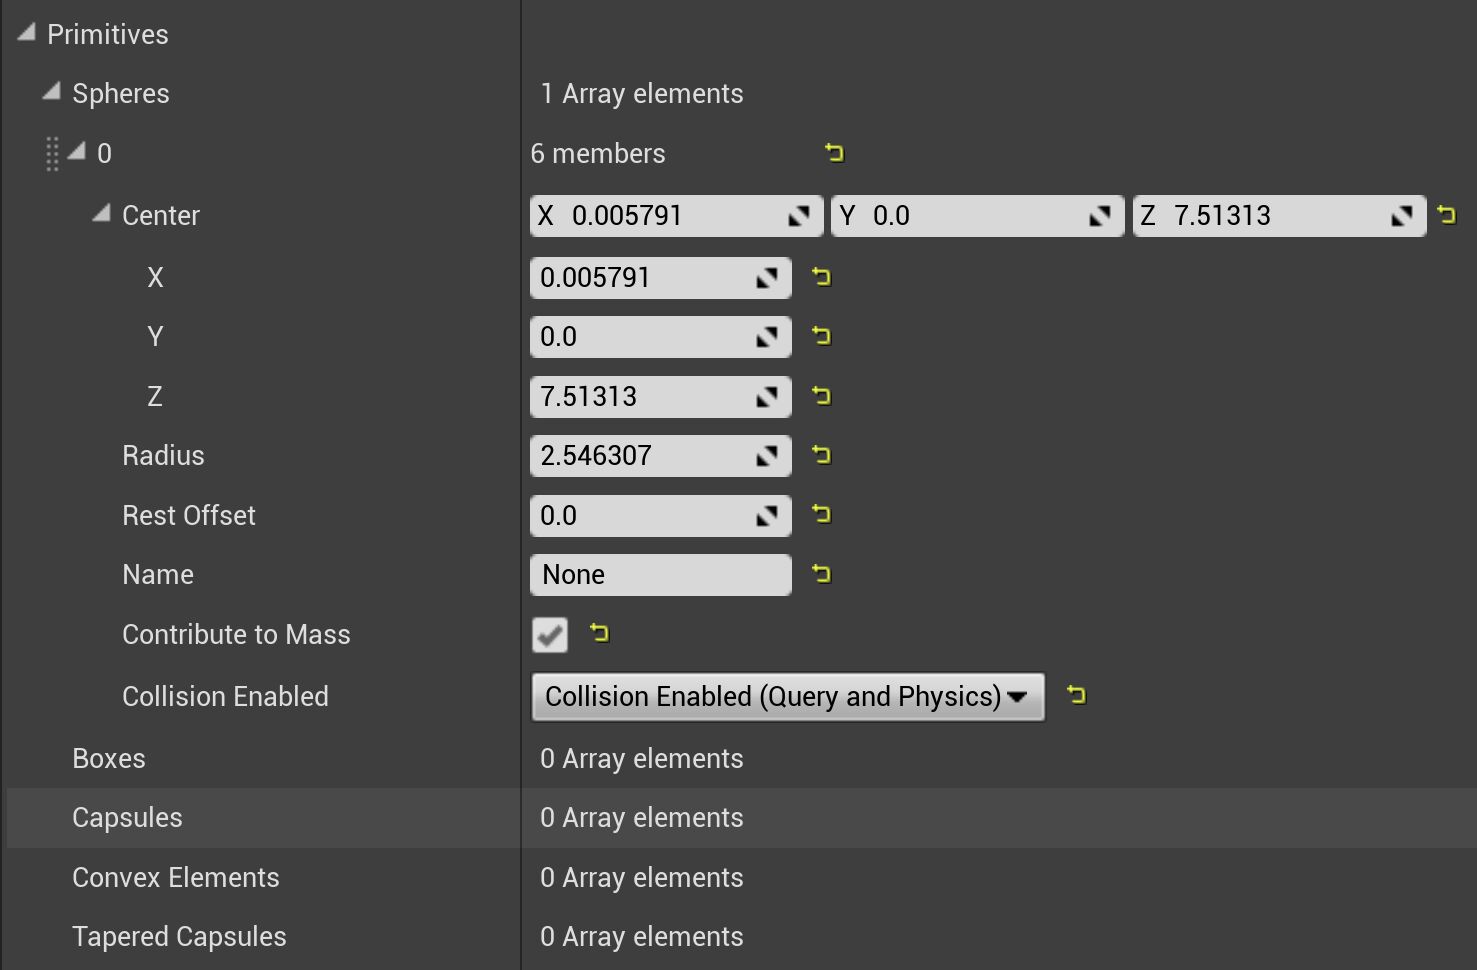Image resolution: width=1477 pixels, height=970 pixels.
Task: Open the Collision Enabled dropdown
Action: 787,697
